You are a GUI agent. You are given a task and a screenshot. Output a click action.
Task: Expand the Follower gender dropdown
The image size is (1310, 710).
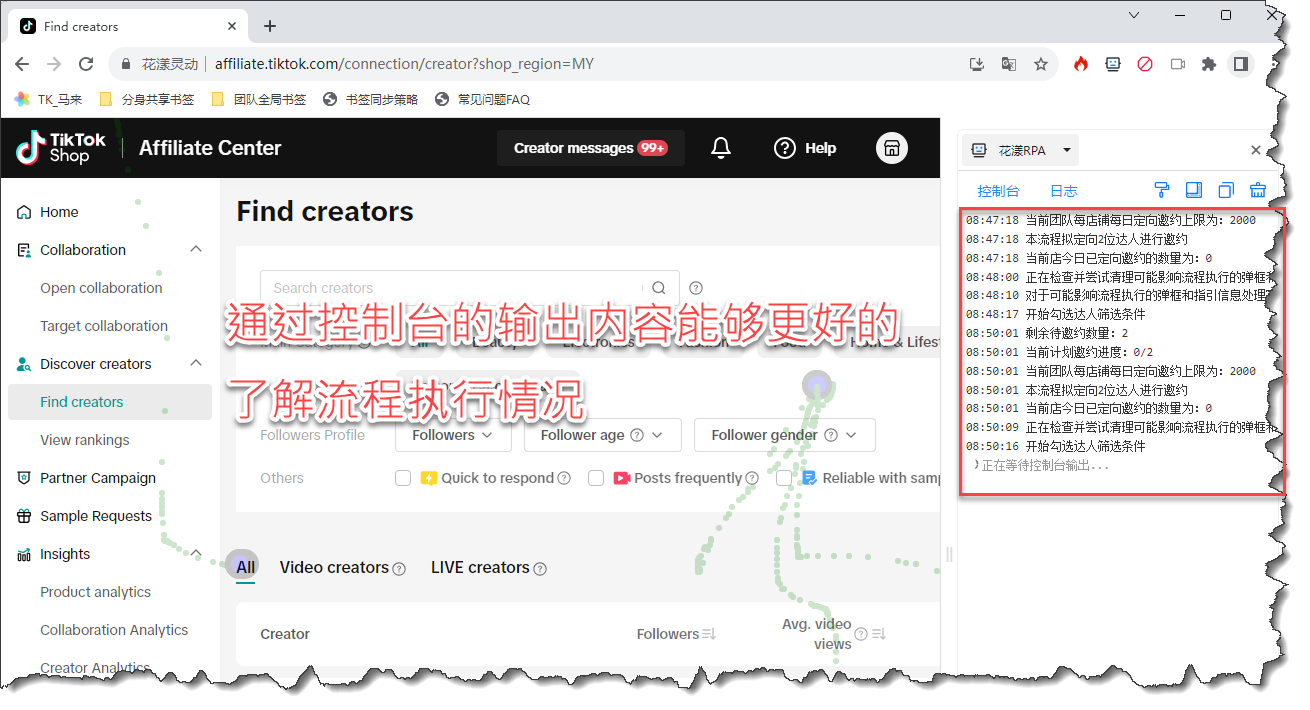pos(784,435)
